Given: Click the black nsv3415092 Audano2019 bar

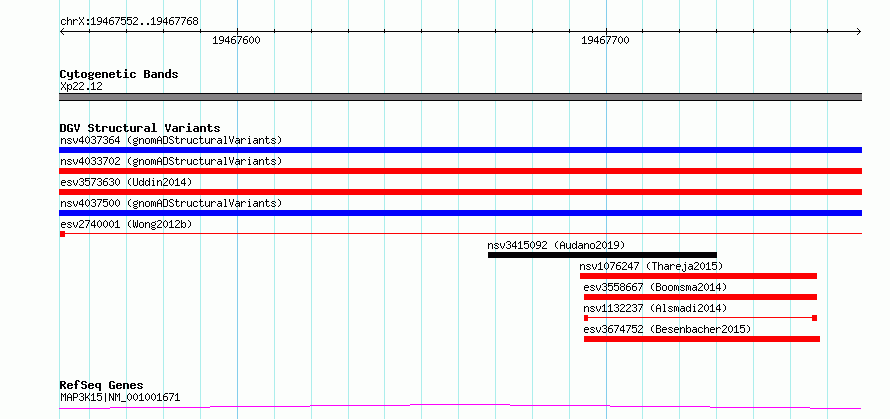Looking at the screenshot, I should click(x=602, y=255).
